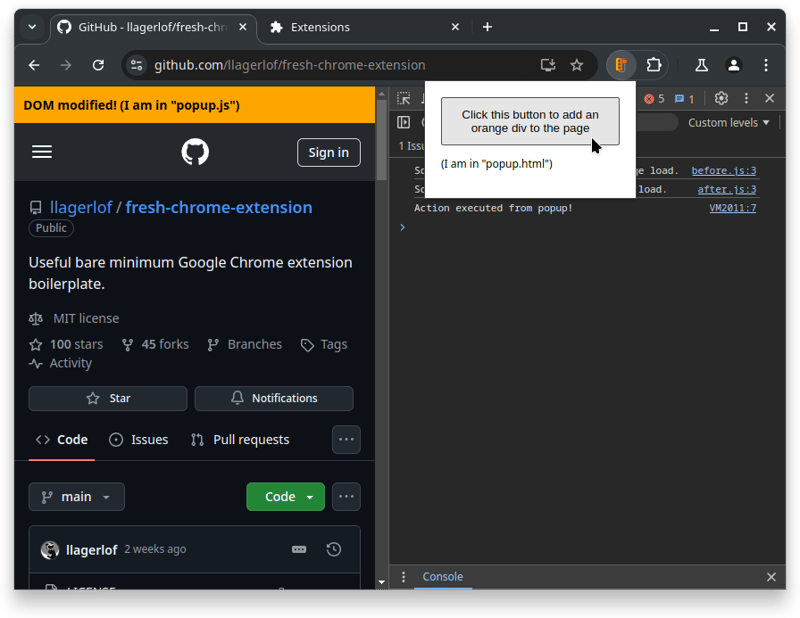
Task: Select the Issues tab
Action: 139,440
